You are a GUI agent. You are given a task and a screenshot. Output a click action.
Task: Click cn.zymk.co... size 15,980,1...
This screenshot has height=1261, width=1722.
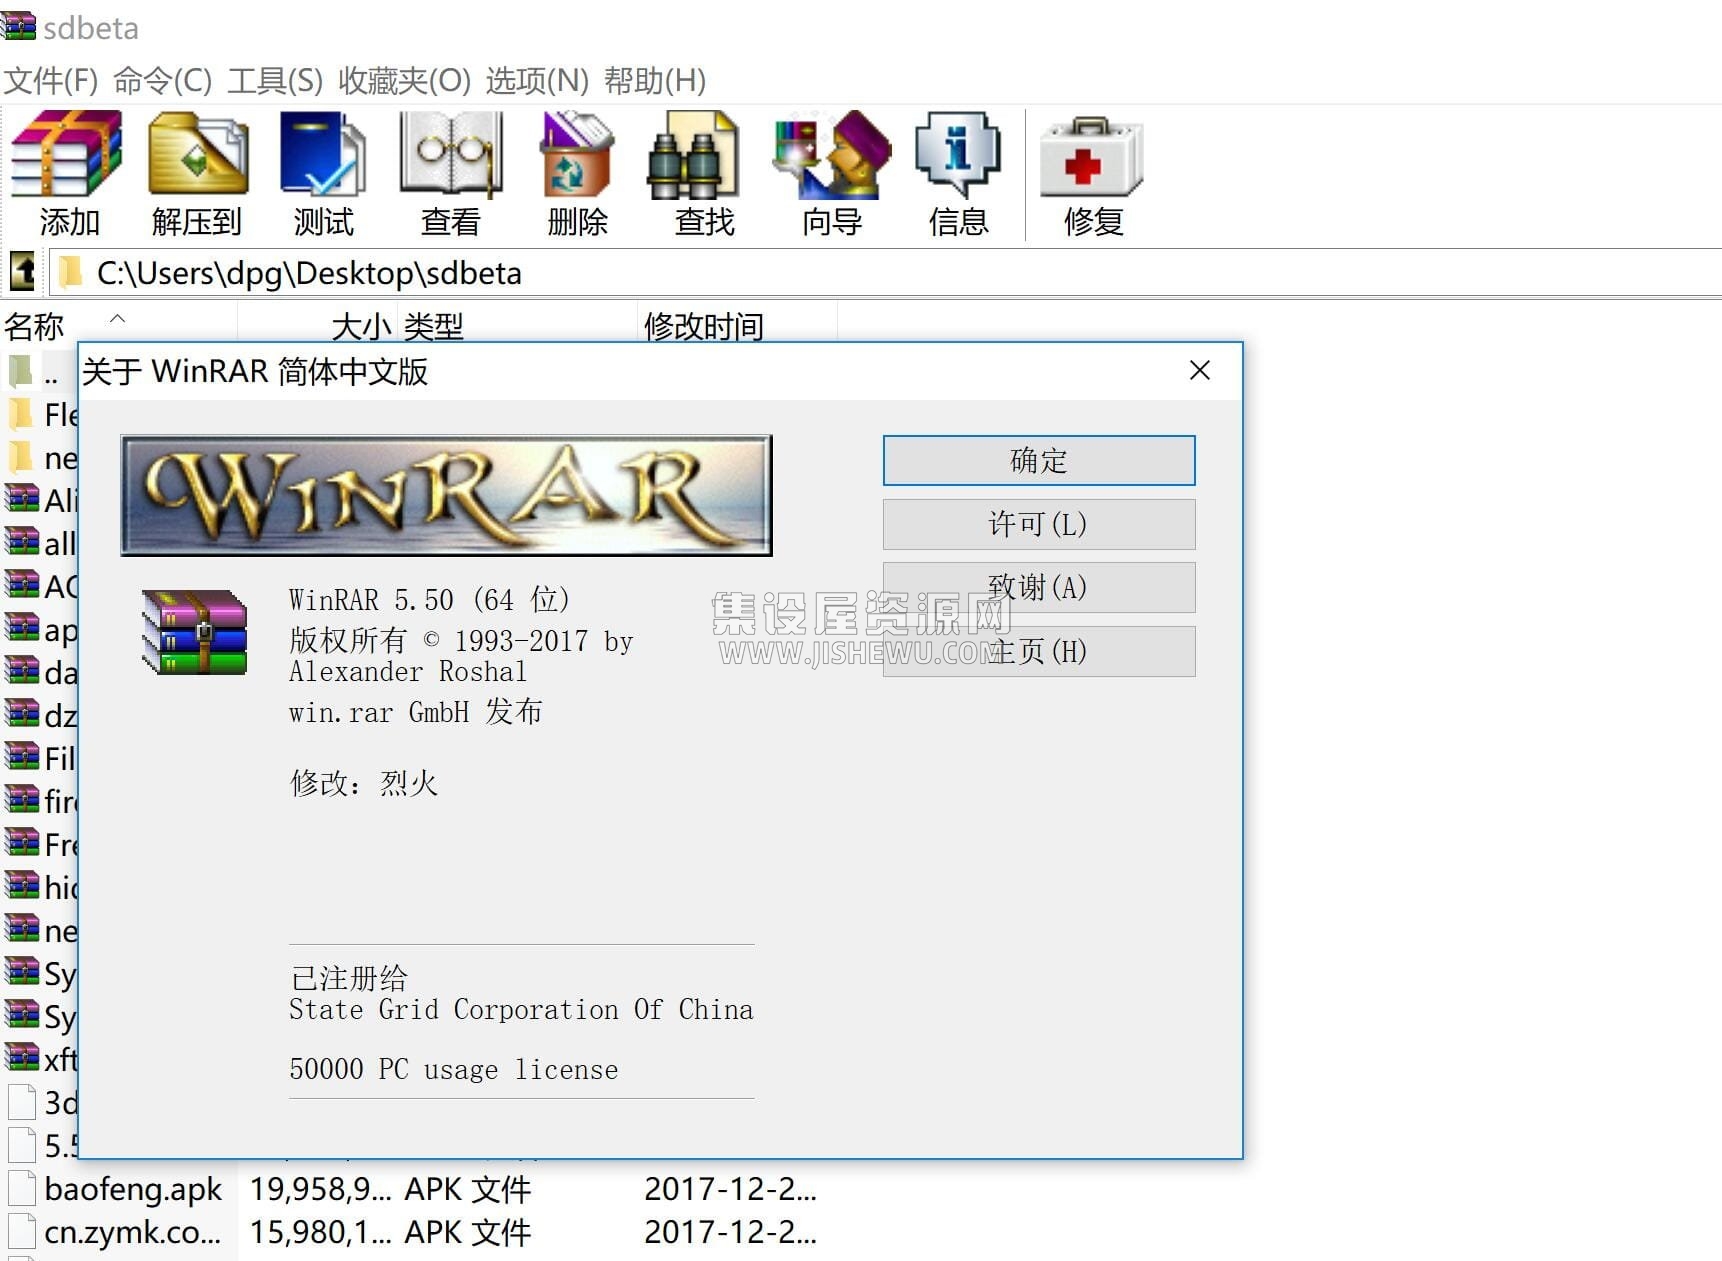click(x=320, y=1232)
